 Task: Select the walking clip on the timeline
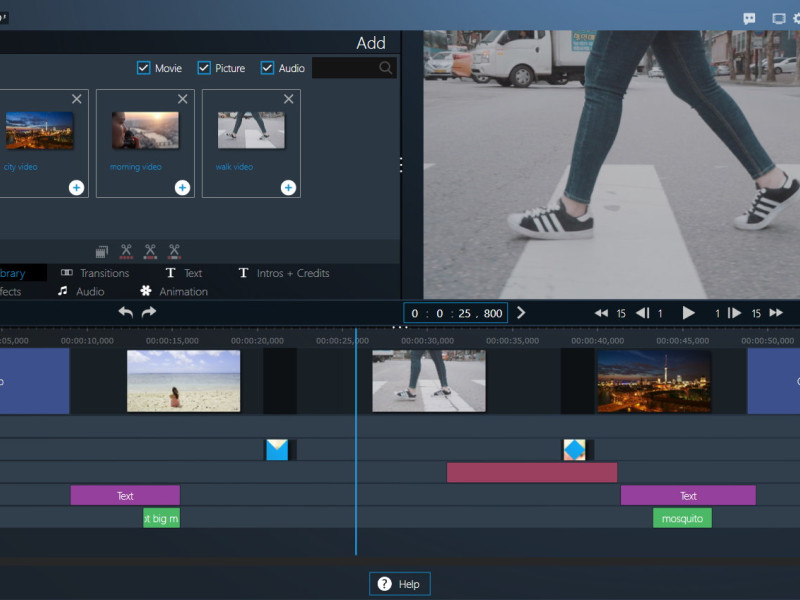429,381
